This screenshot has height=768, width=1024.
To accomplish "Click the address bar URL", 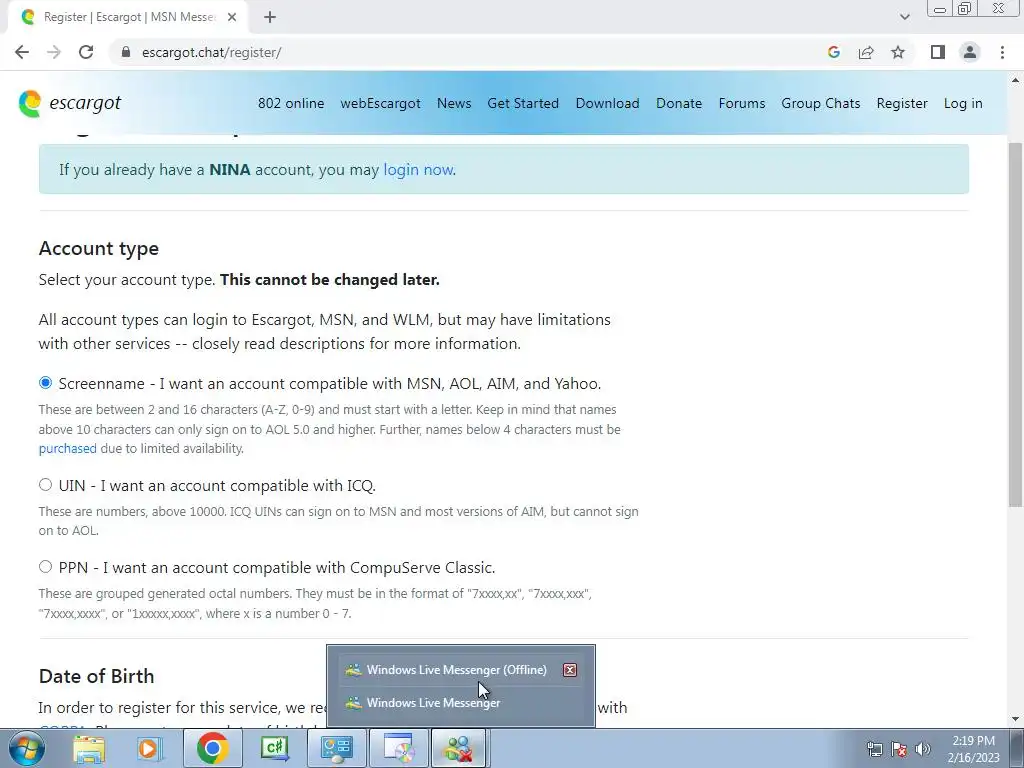I will (x=212, y=52).
